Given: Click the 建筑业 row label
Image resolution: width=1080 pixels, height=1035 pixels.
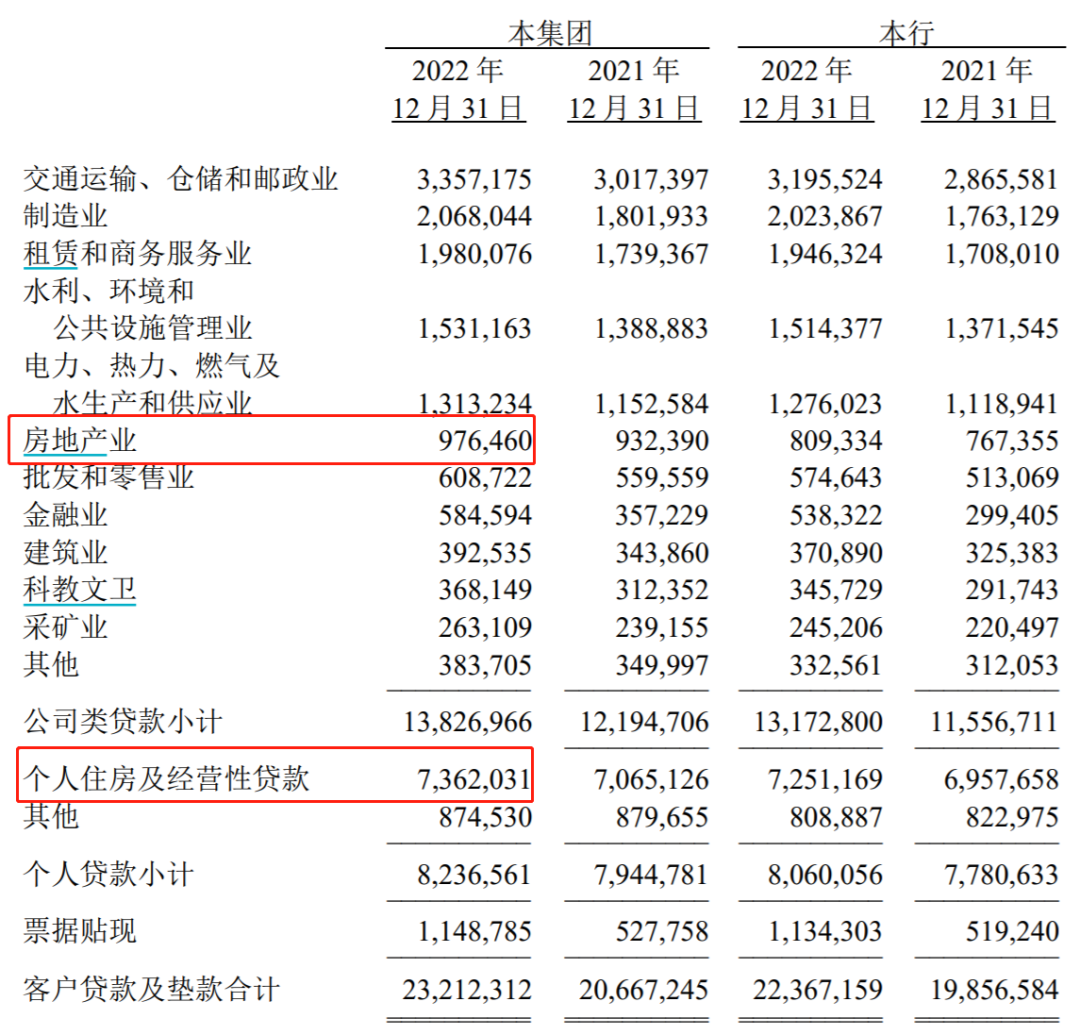Looking at the screenshot, I should click(65, 552).
